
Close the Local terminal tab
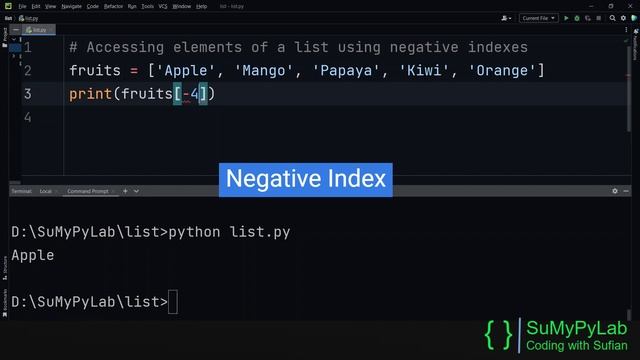[x=56, y=191]
